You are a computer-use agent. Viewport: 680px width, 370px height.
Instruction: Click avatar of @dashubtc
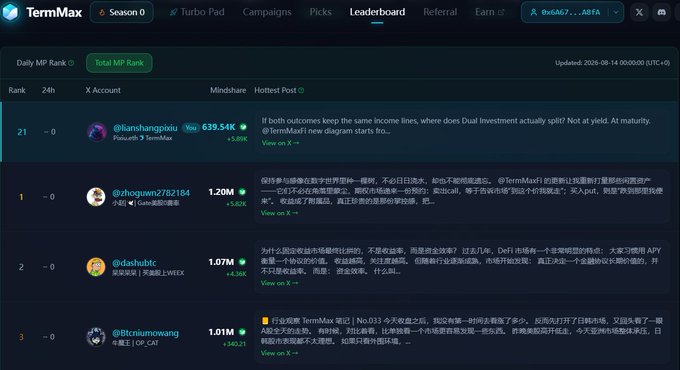click(x=96, y=267)
